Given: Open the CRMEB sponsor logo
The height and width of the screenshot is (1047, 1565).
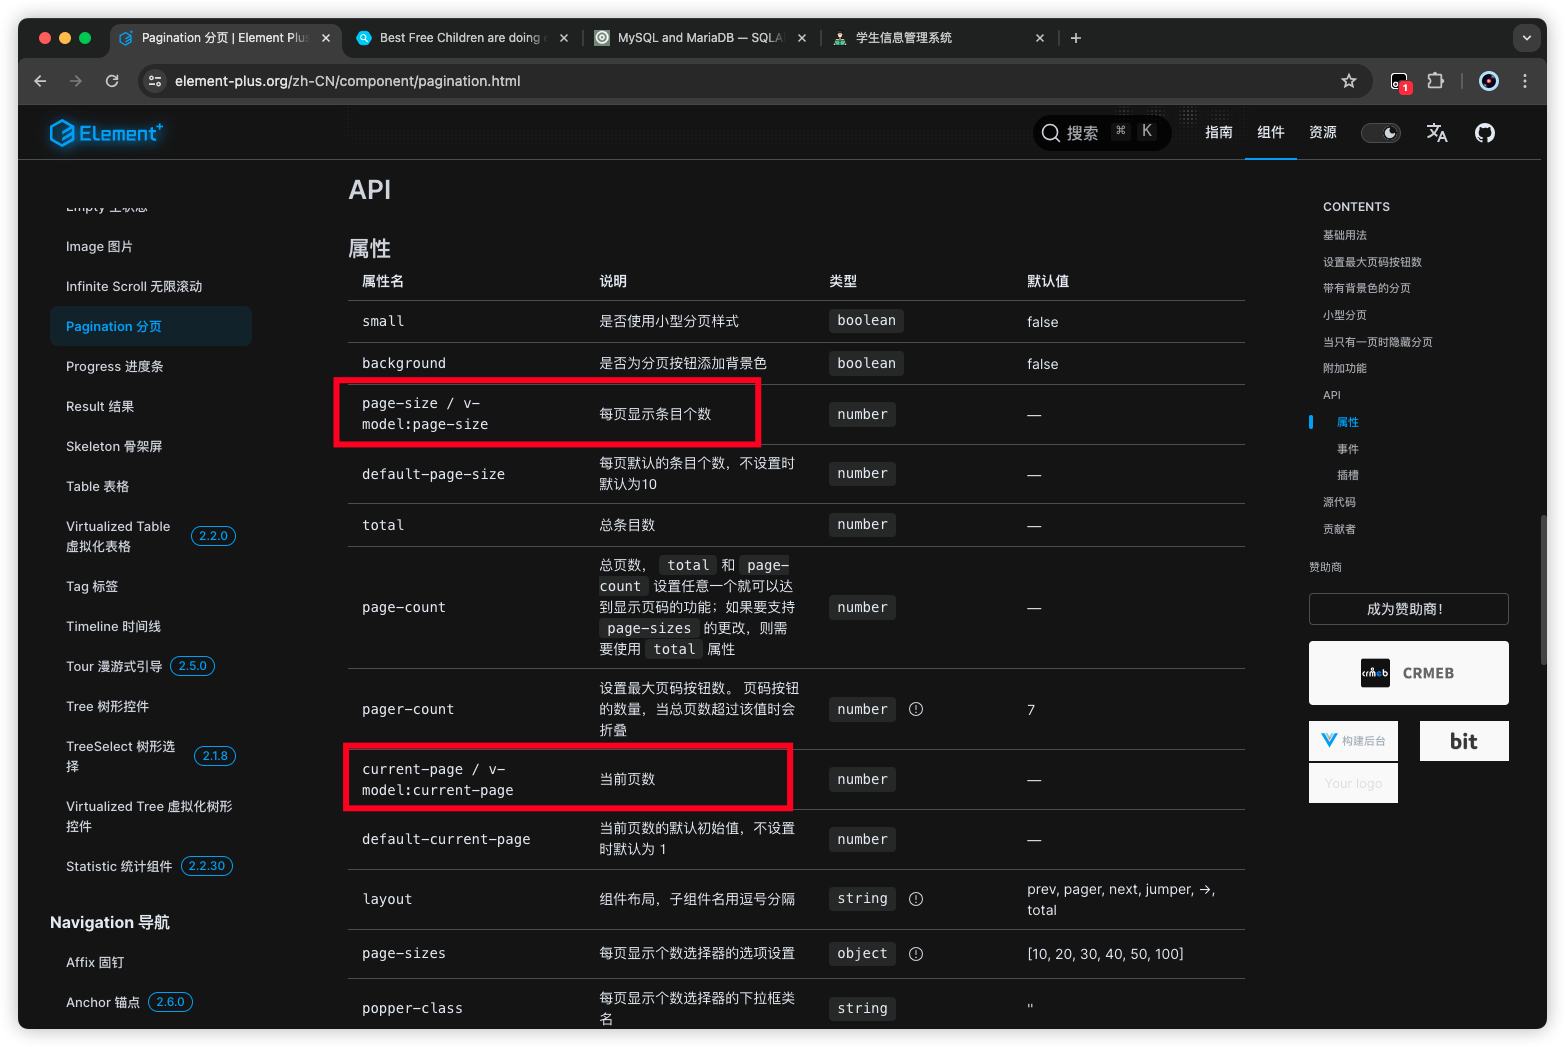Looking at the screenshot, I should [x=1408, y=673].
